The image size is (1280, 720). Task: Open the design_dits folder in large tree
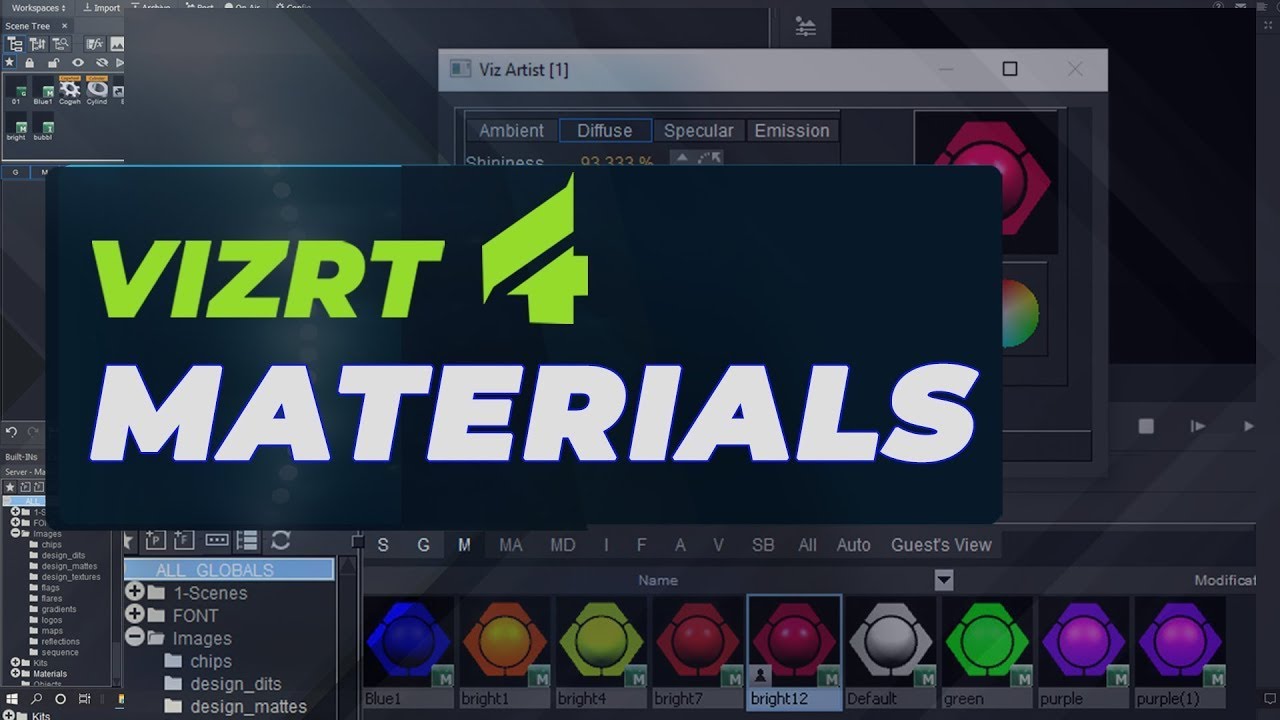click(x=222, y=684)
